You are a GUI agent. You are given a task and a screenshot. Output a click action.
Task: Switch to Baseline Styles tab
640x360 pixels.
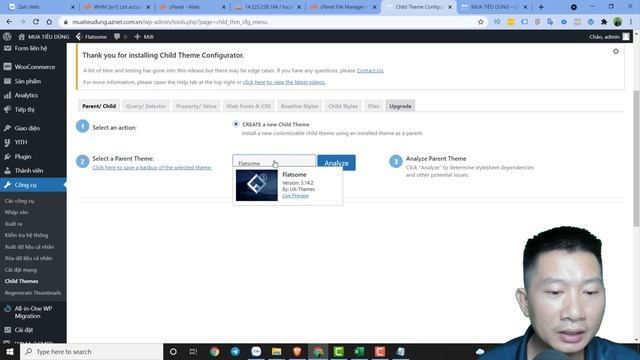299,106
